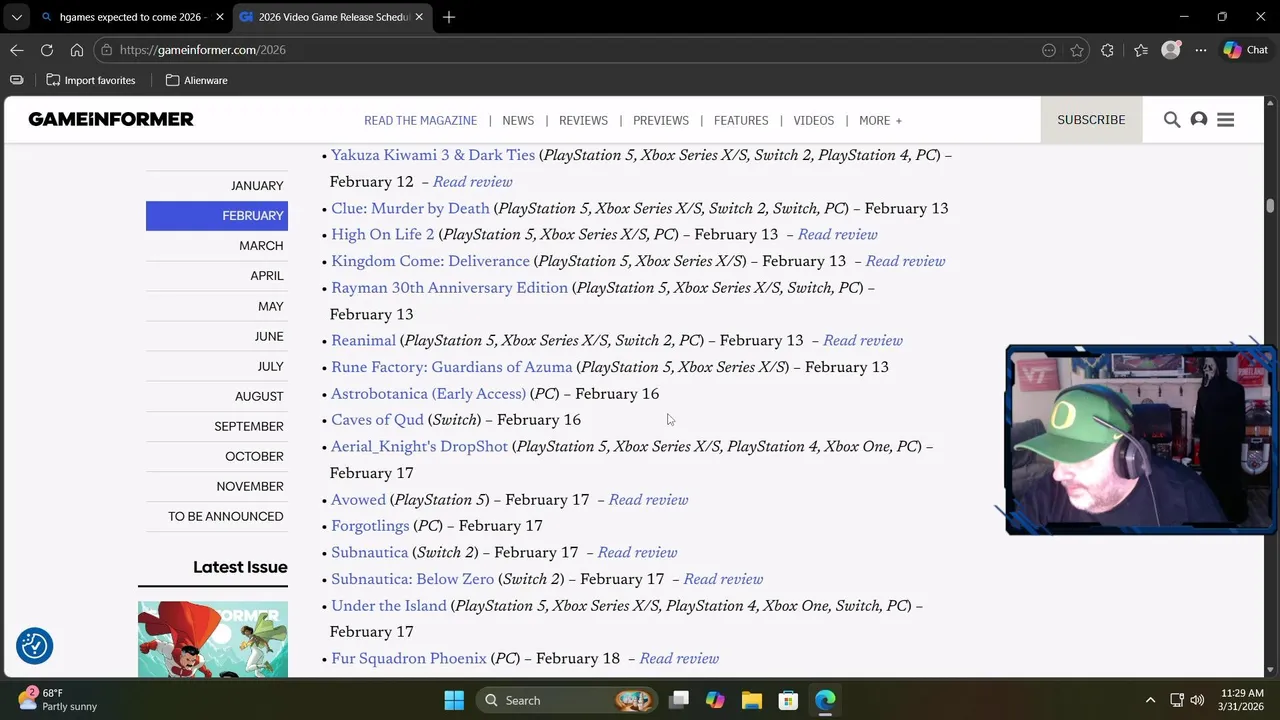Open favorites list icon in toolbar
Screen dimensions: 1280x720
(x=1141, y=50)
